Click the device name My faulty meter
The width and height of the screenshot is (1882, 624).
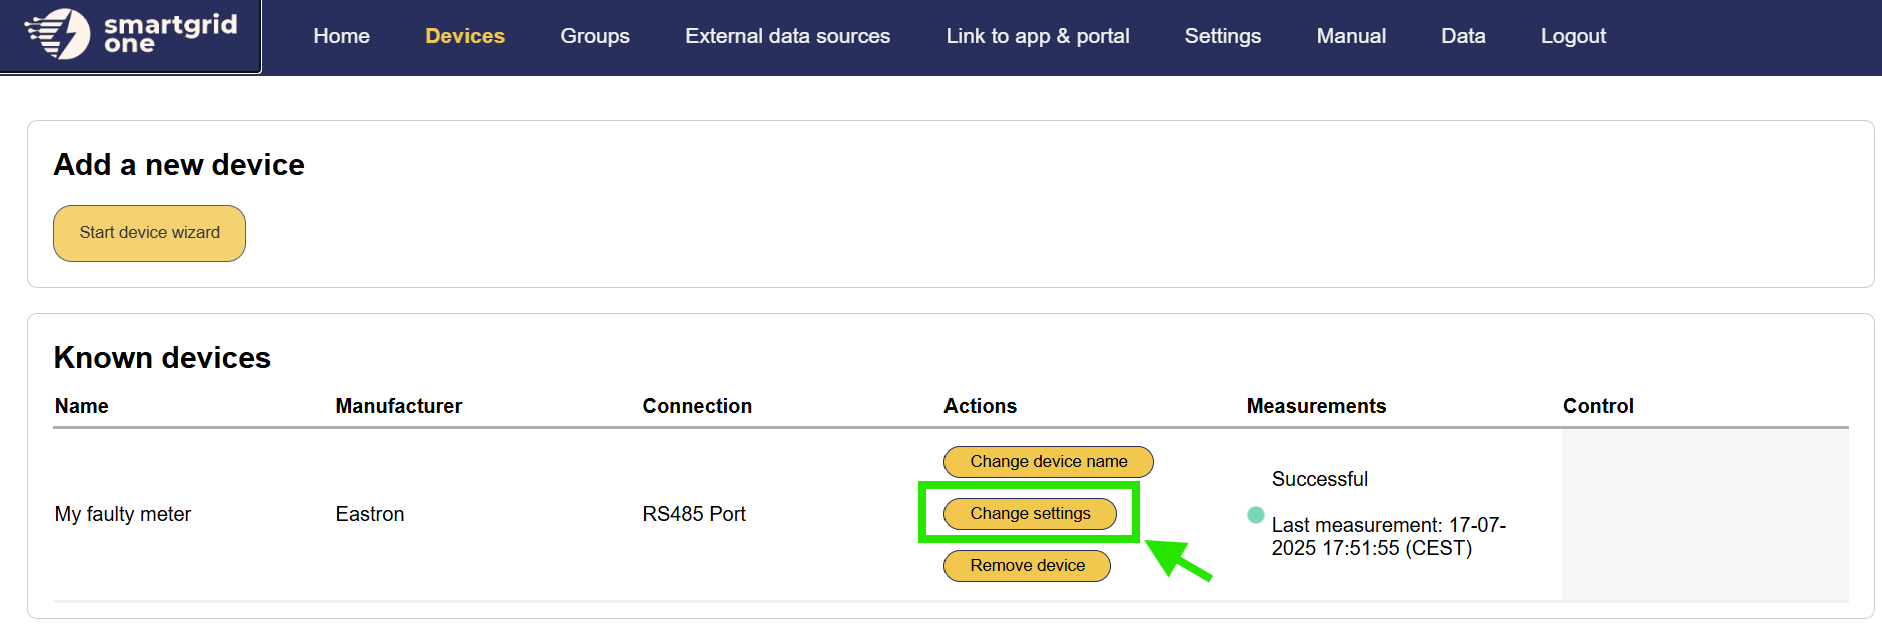click(x=123, y=514)
